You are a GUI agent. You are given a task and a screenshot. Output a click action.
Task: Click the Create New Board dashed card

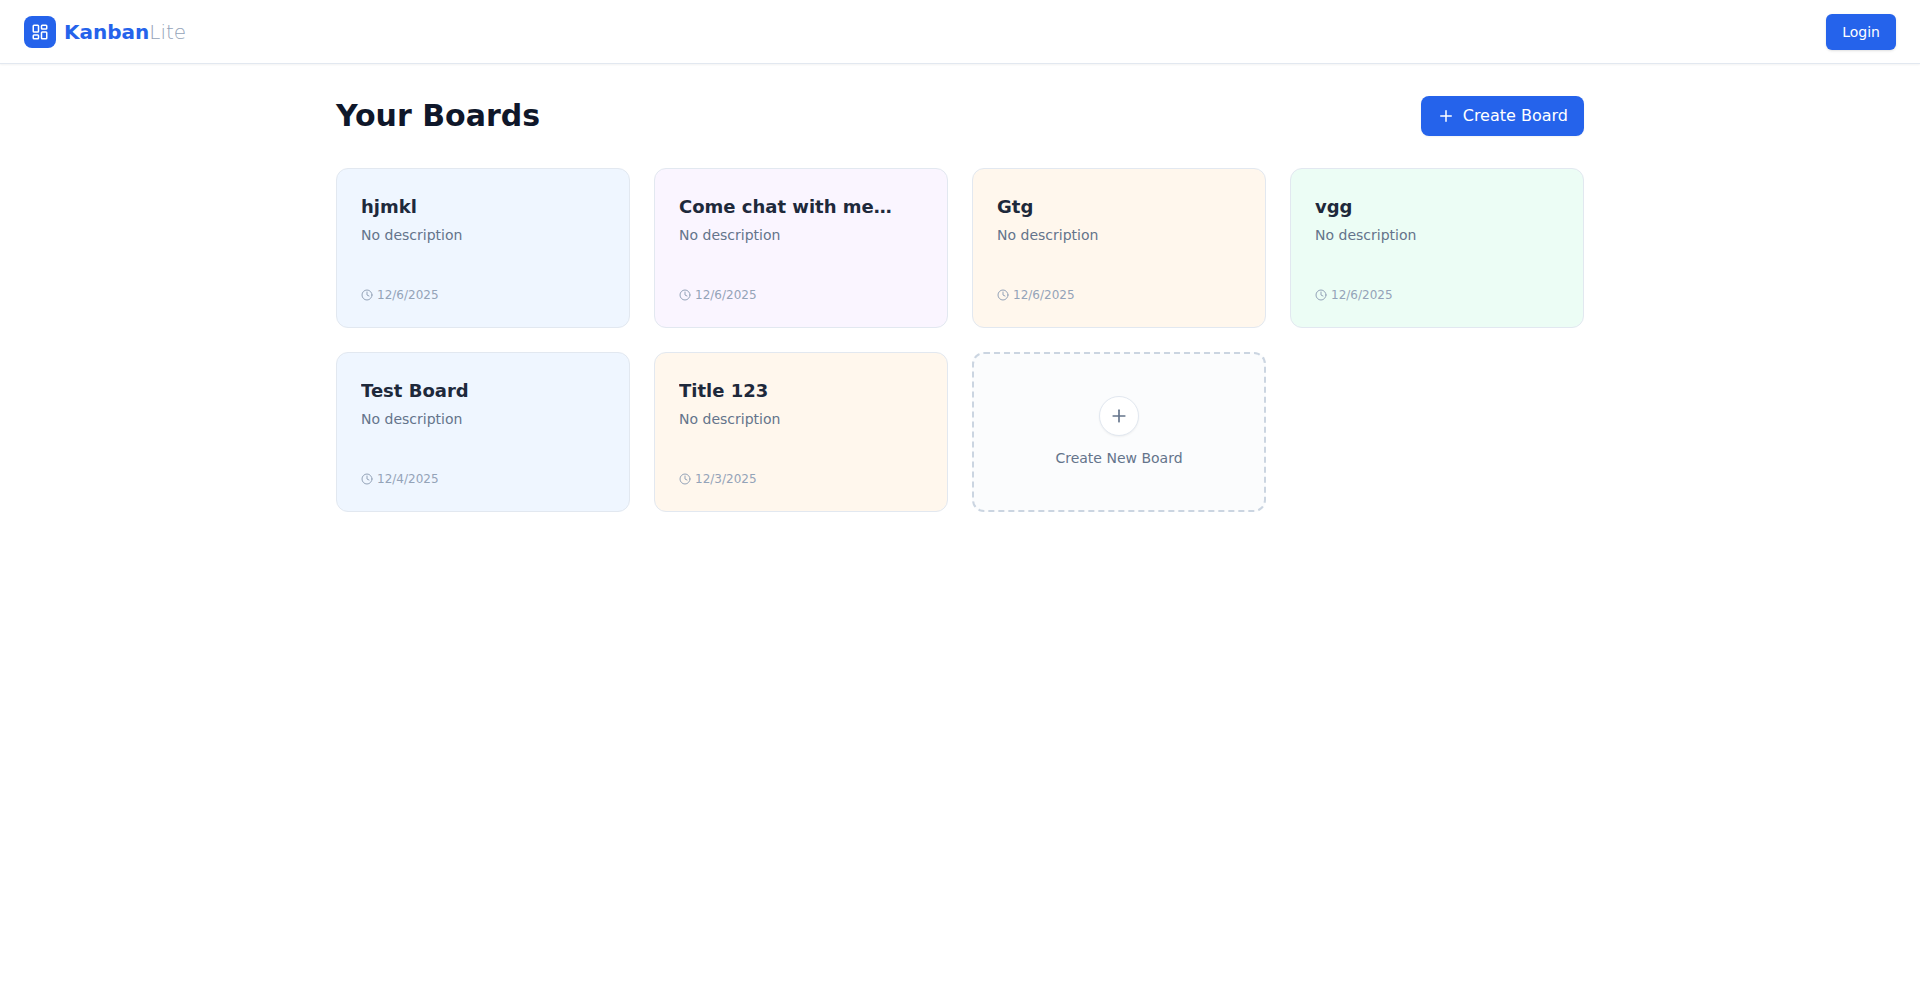1118,431
